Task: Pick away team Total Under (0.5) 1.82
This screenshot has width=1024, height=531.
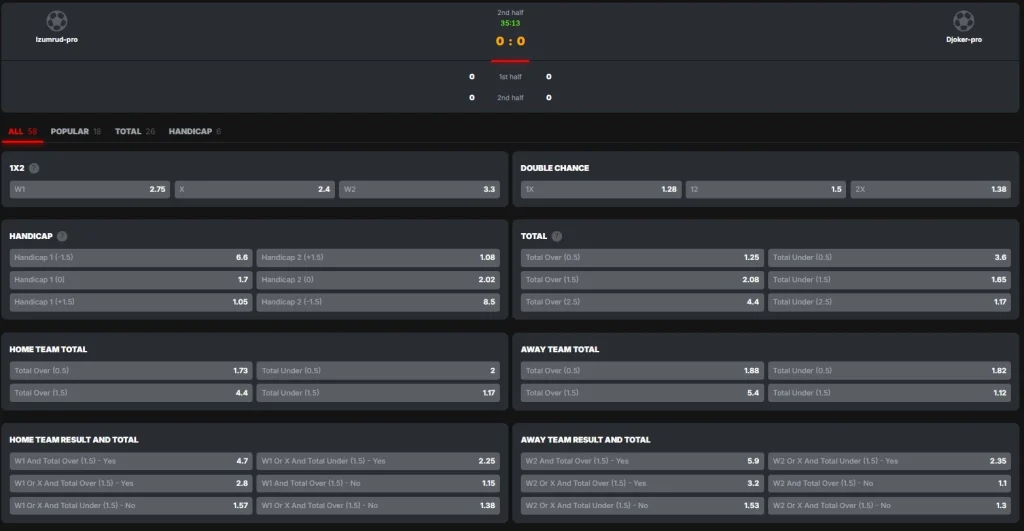Action: tap(889, 370)
